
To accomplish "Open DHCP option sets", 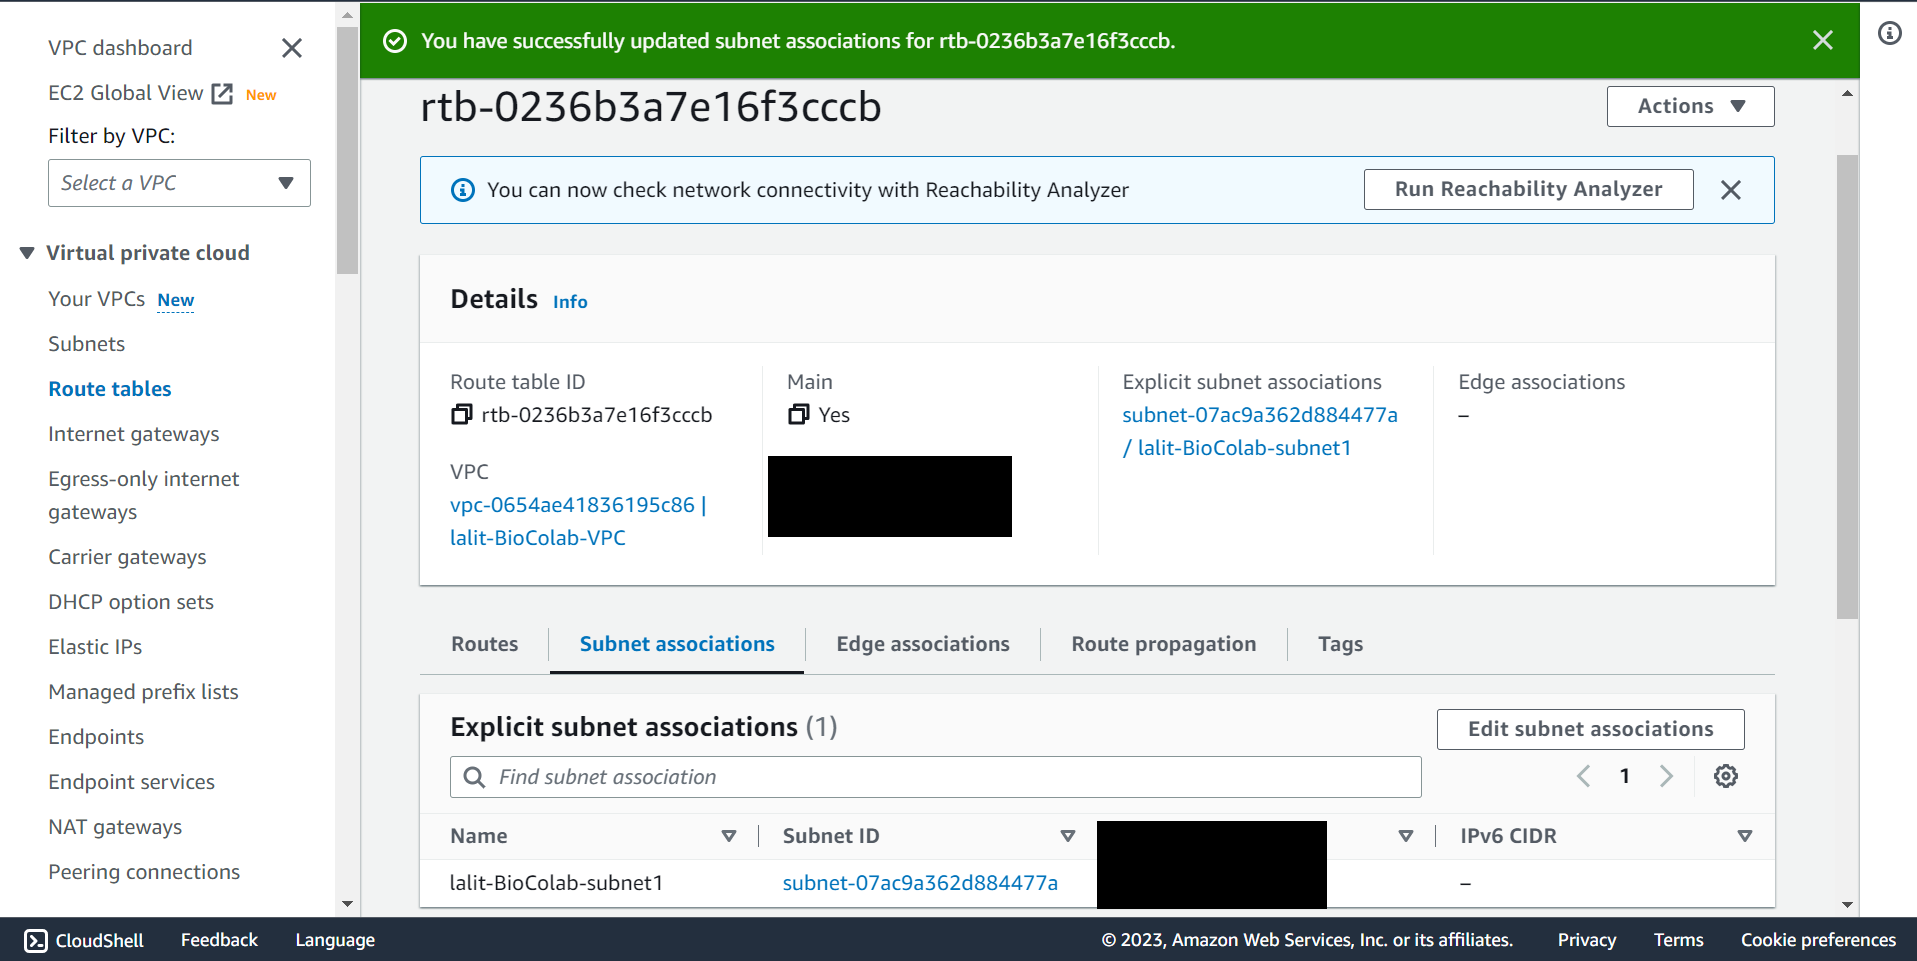I will (131, 602).
